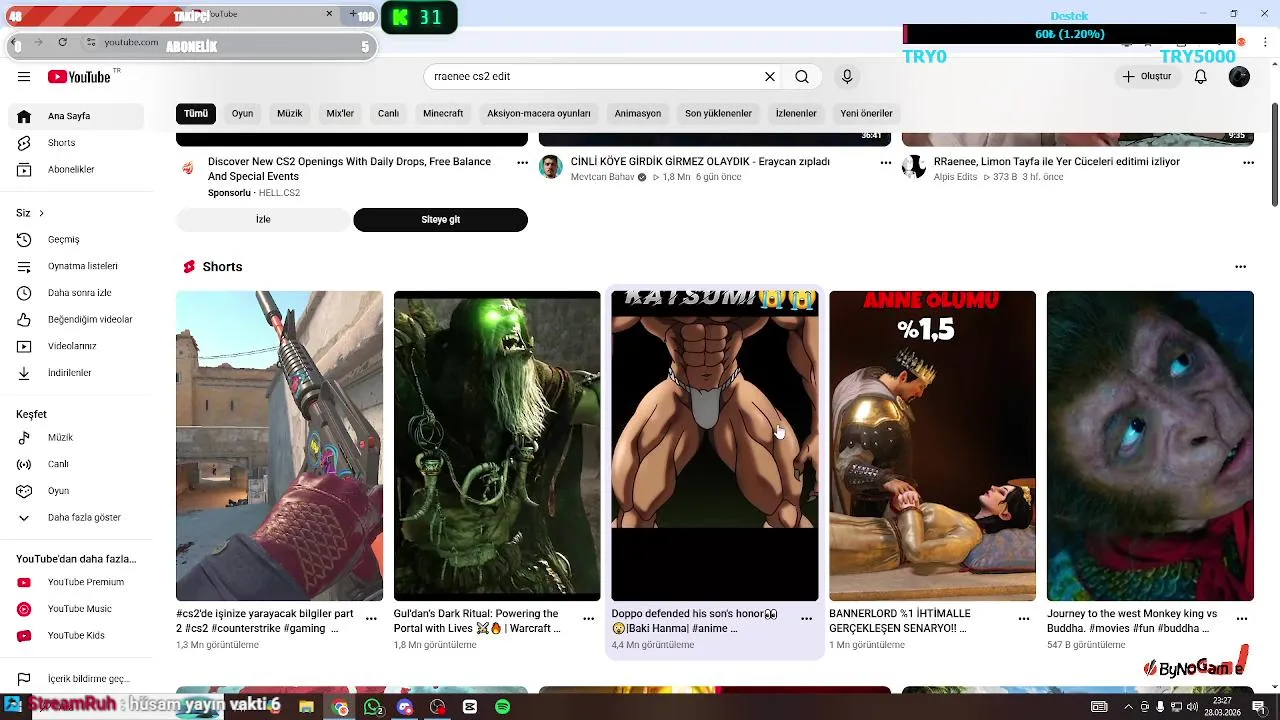Image resolution: width=1280 pixels, height=720 pixels.
Task: Select Aksiyon-macera oyunları chip
Action: click(539, 114)
